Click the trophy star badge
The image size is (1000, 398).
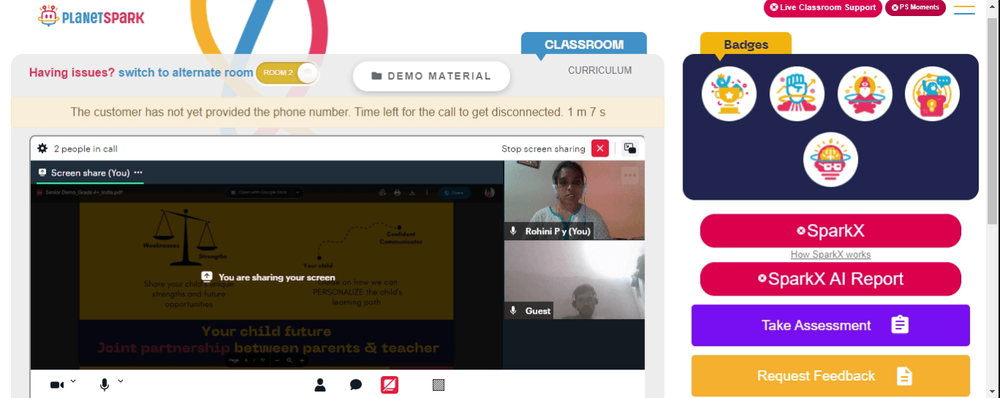pos(729,94)
